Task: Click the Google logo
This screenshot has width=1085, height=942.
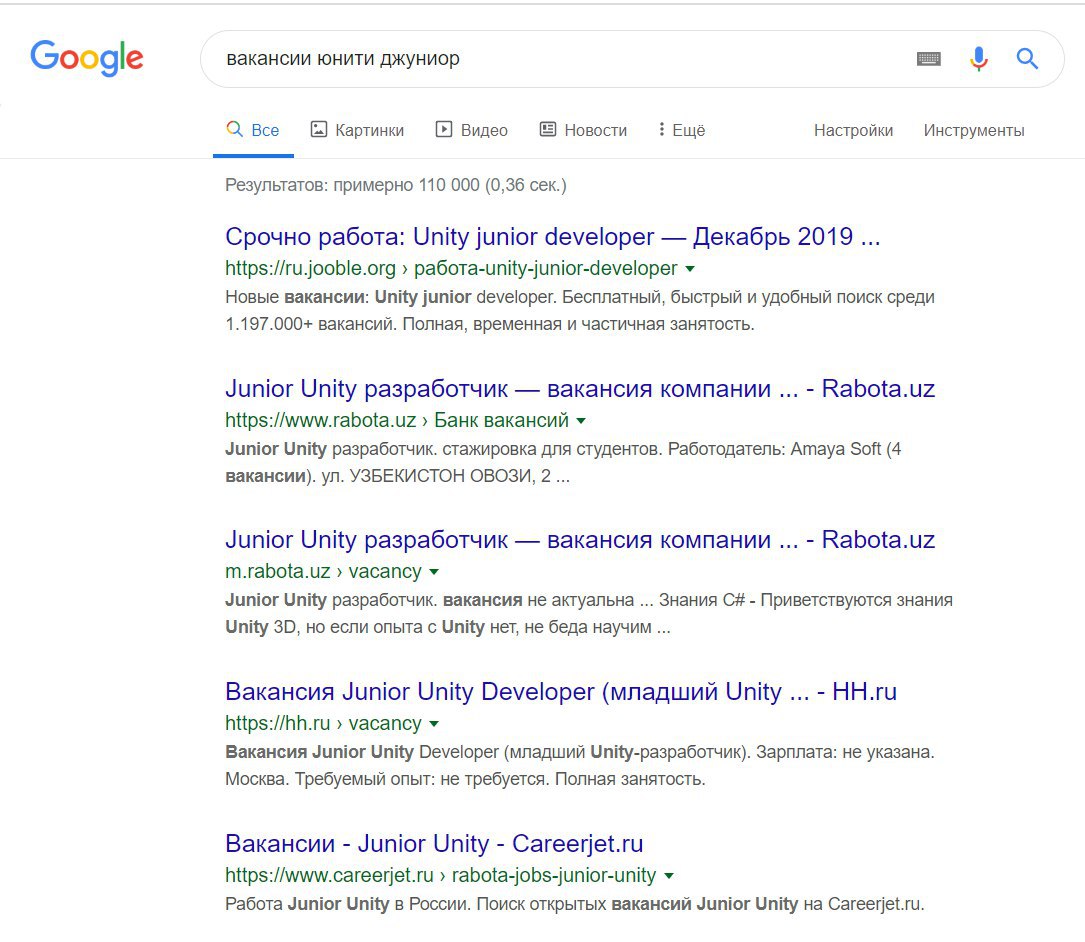Action: coord(86,58)
